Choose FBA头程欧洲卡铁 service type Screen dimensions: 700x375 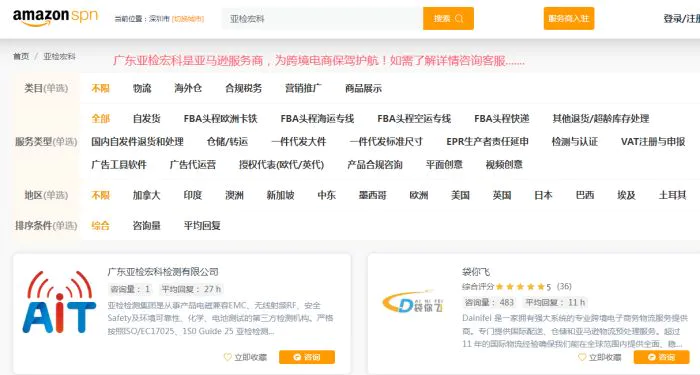[221, 119]
